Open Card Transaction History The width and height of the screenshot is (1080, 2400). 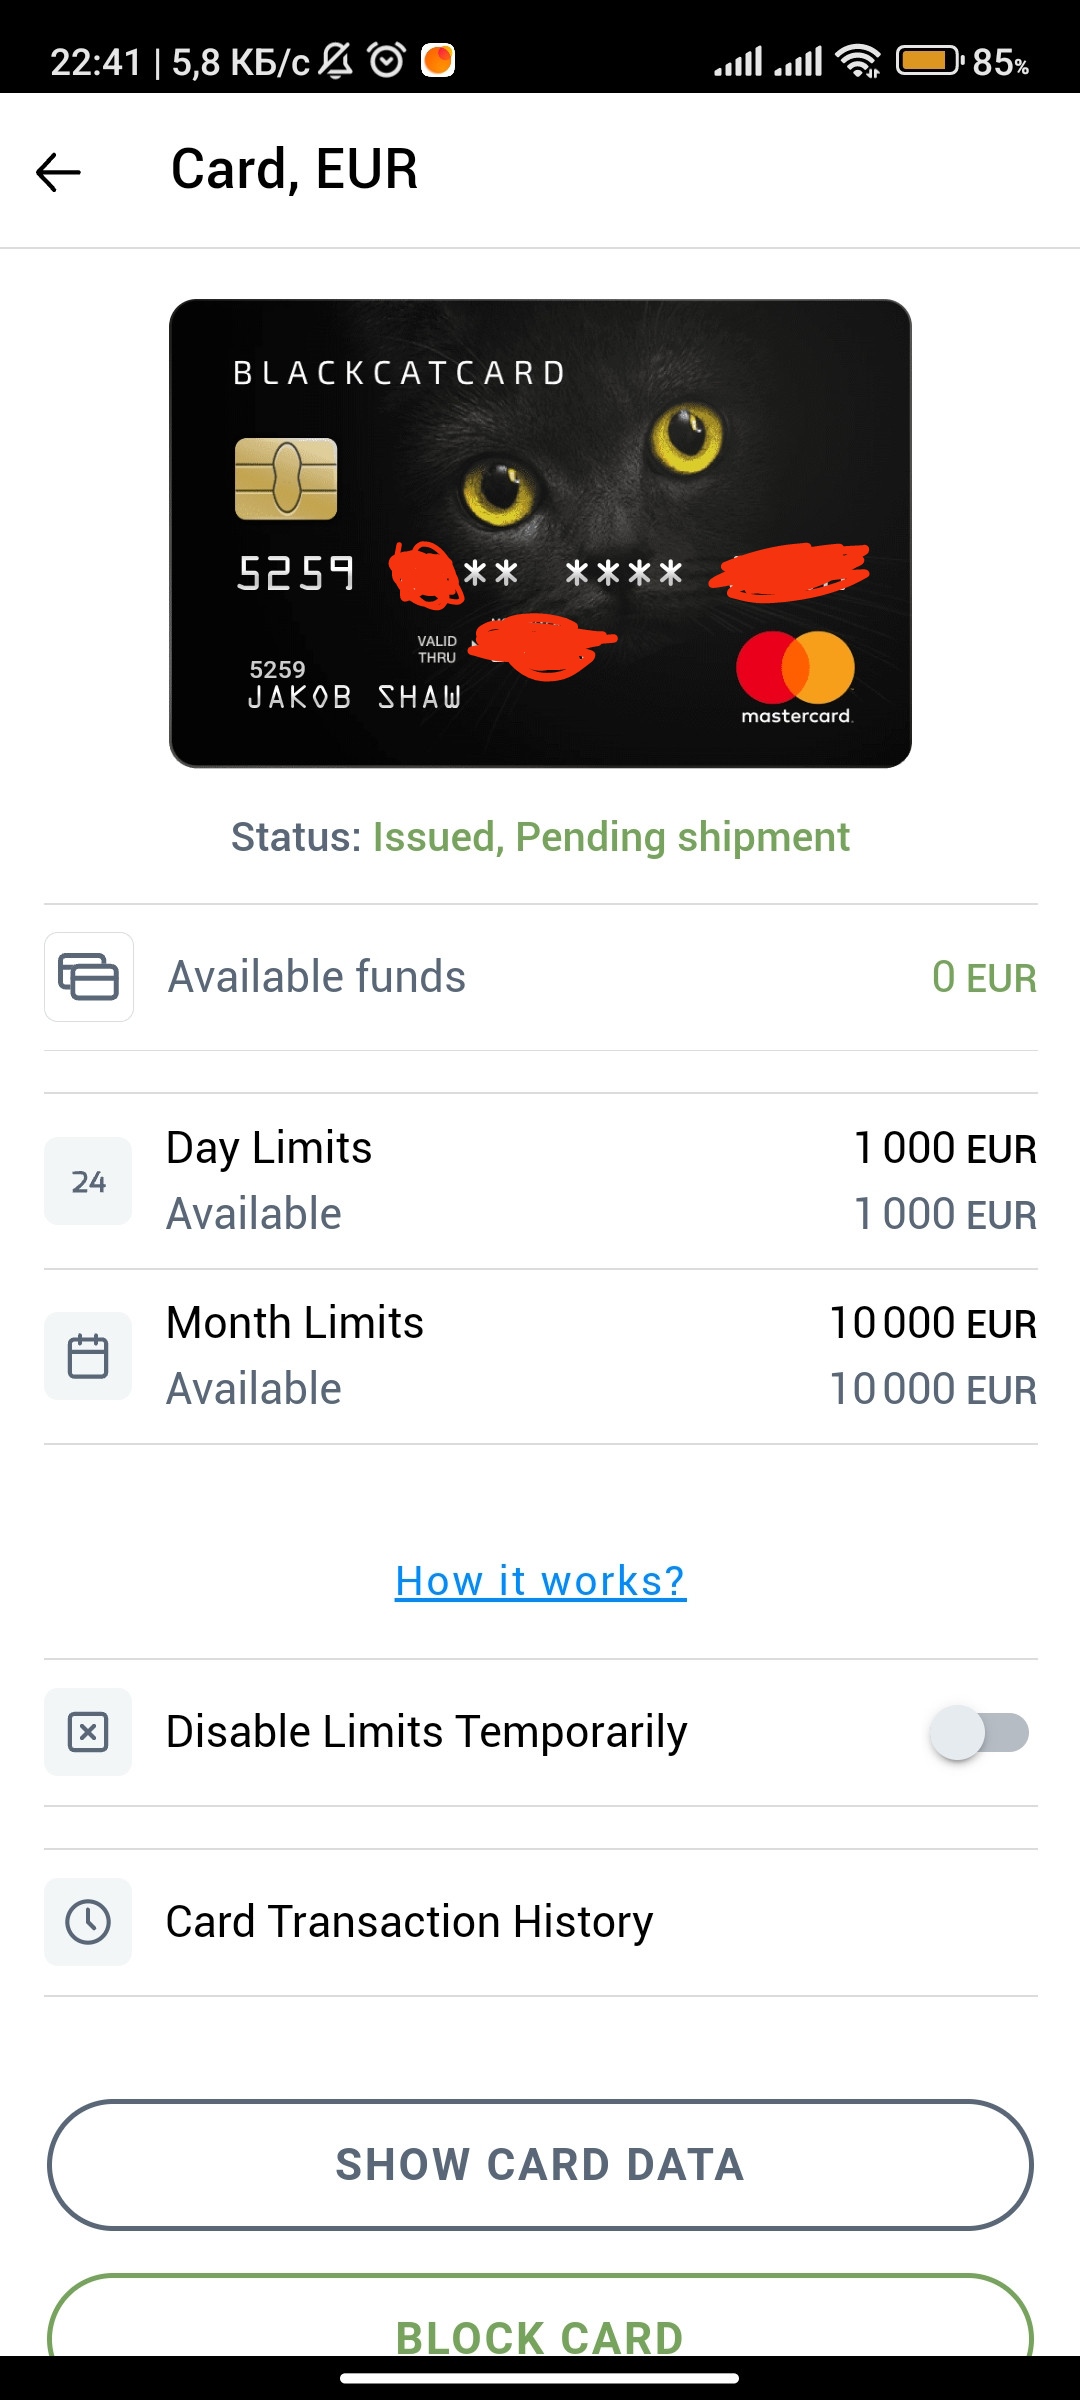(409, 1922)
